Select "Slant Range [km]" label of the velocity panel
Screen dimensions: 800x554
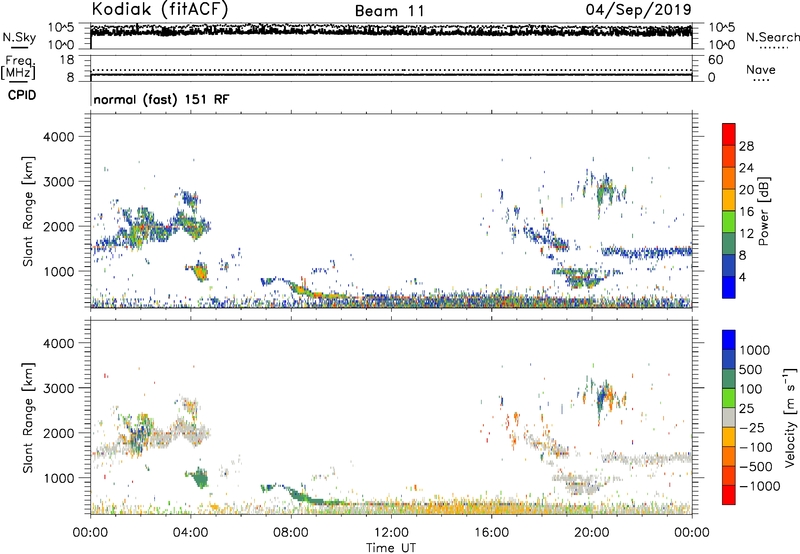click(28, 417)
